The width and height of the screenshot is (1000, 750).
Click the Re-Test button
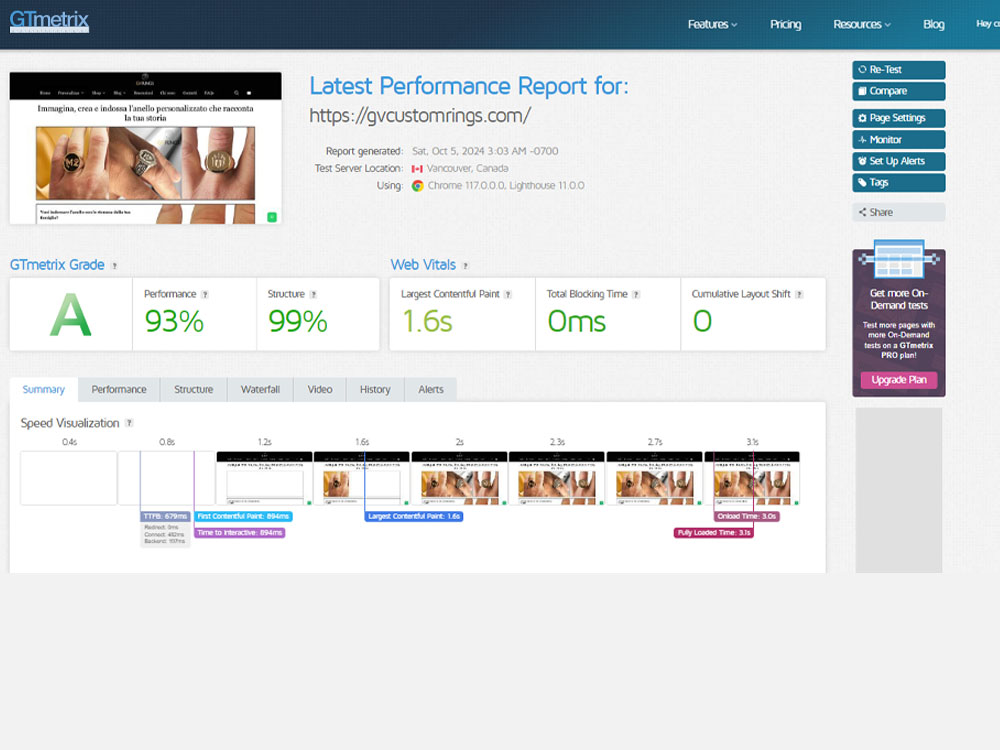(899, 70)
